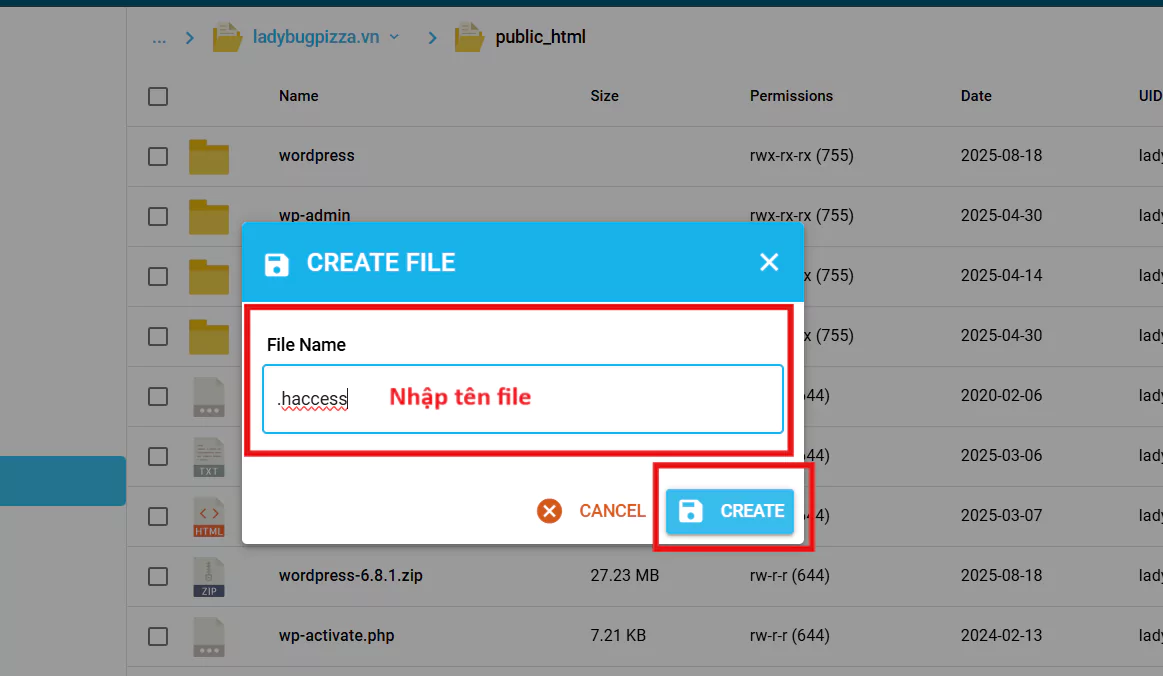Screen dimensions: 1163x676
Task: Close the CREATE FILE dialog
Action: [769, 262]
